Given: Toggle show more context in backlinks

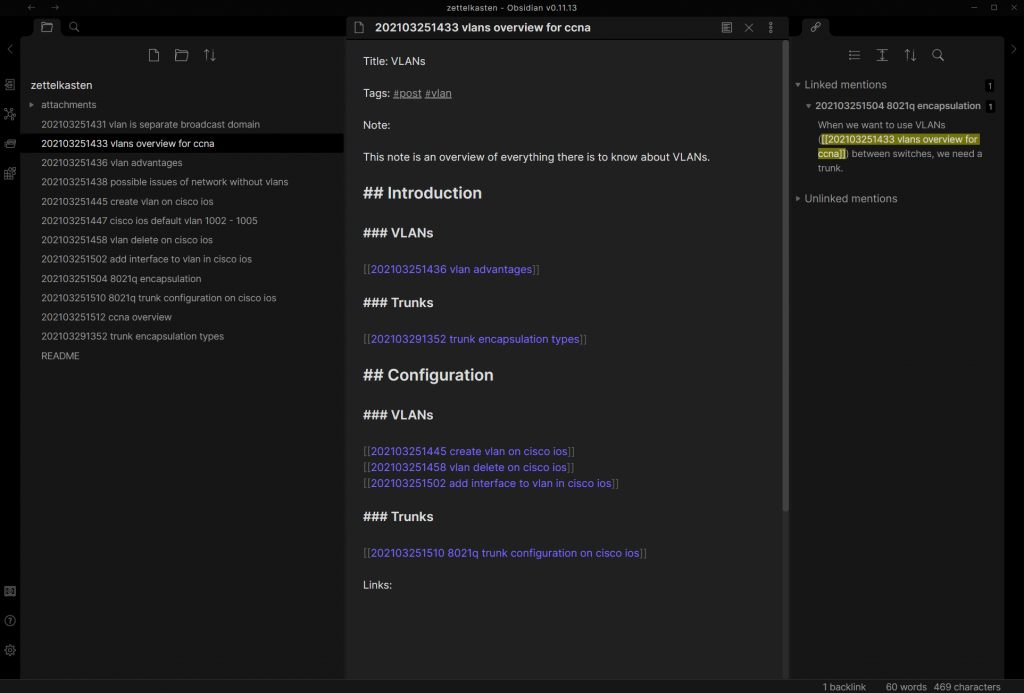Looking at the screenshot, I should (882, 56).
